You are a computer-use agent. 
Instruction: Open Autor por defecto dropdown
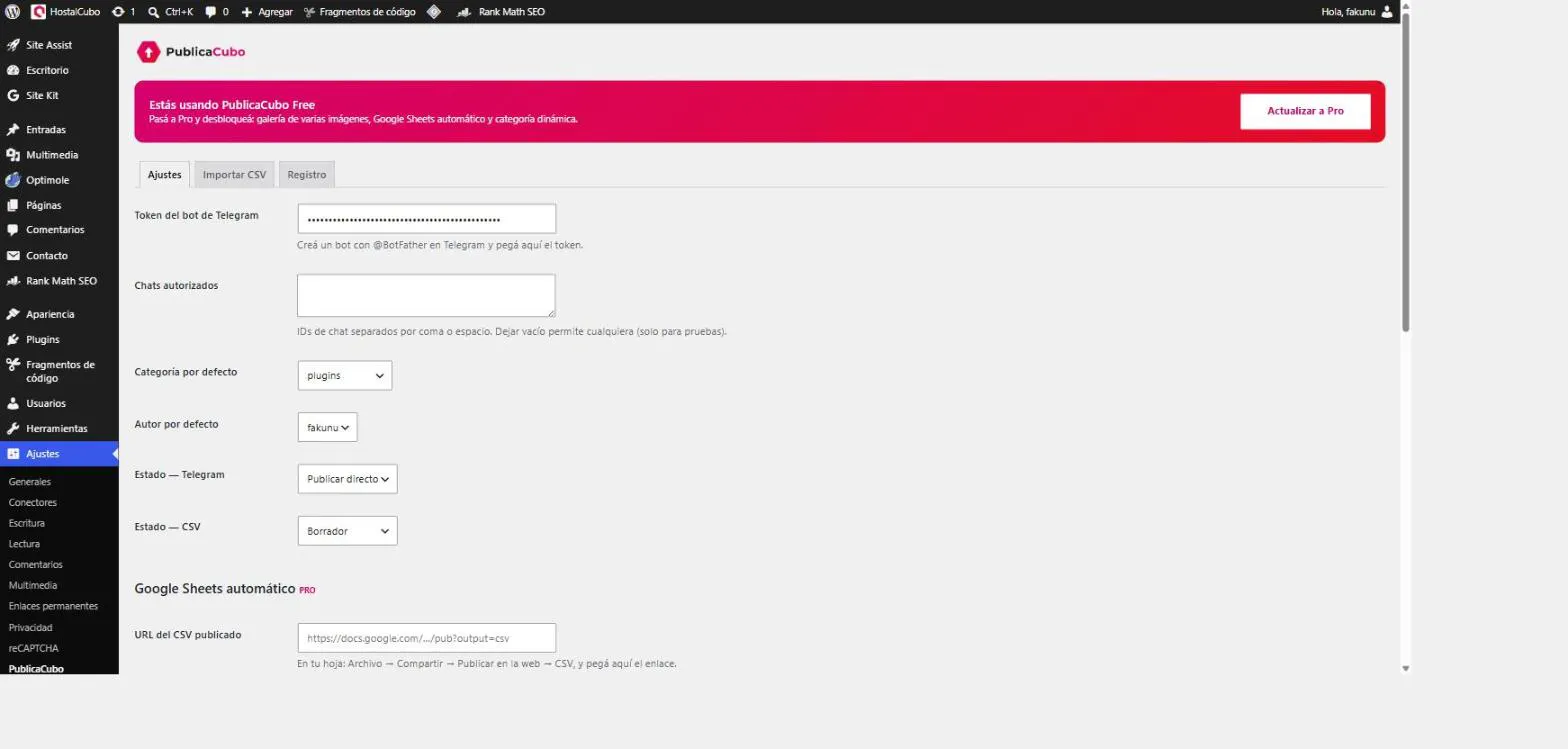click(328, 427)
